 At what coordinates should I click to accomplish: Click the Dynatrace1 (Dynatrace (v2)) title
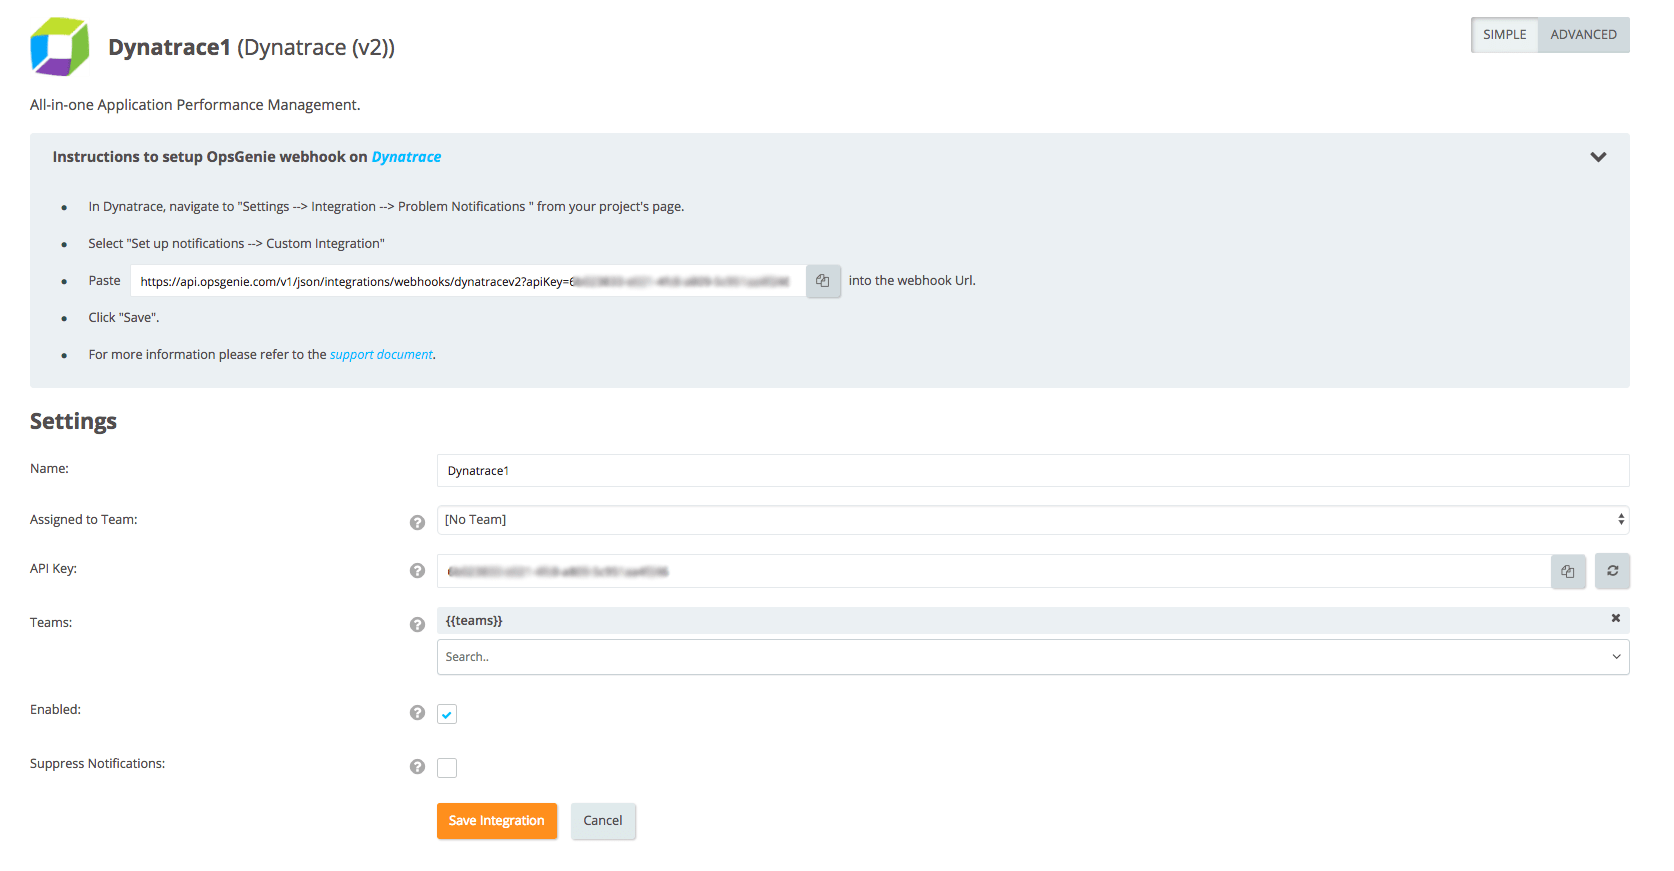(x=251, y=47)
